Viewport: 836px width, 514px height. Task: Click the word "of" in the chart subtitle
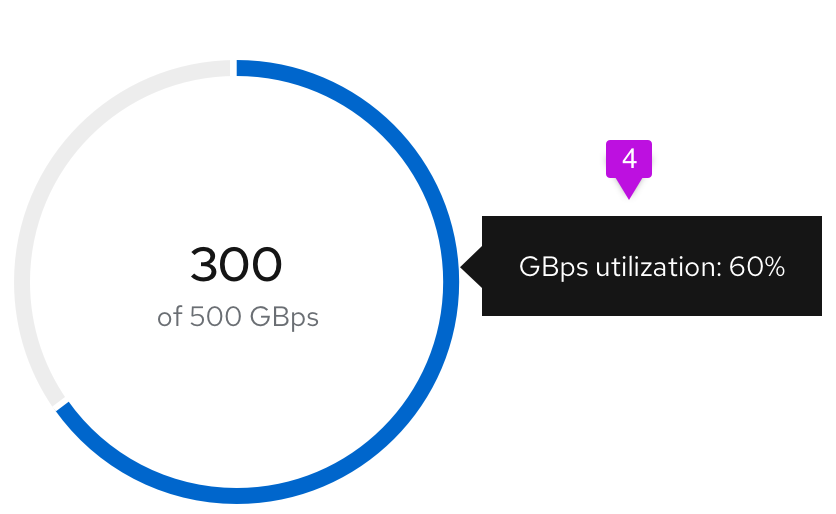tap(169, 318)
